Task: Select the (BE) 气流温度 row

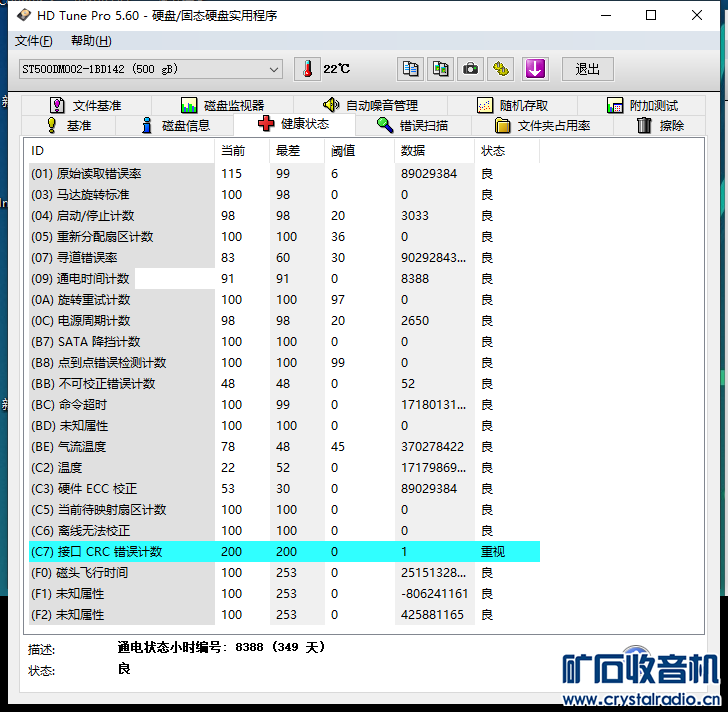Action: (284, 447)
